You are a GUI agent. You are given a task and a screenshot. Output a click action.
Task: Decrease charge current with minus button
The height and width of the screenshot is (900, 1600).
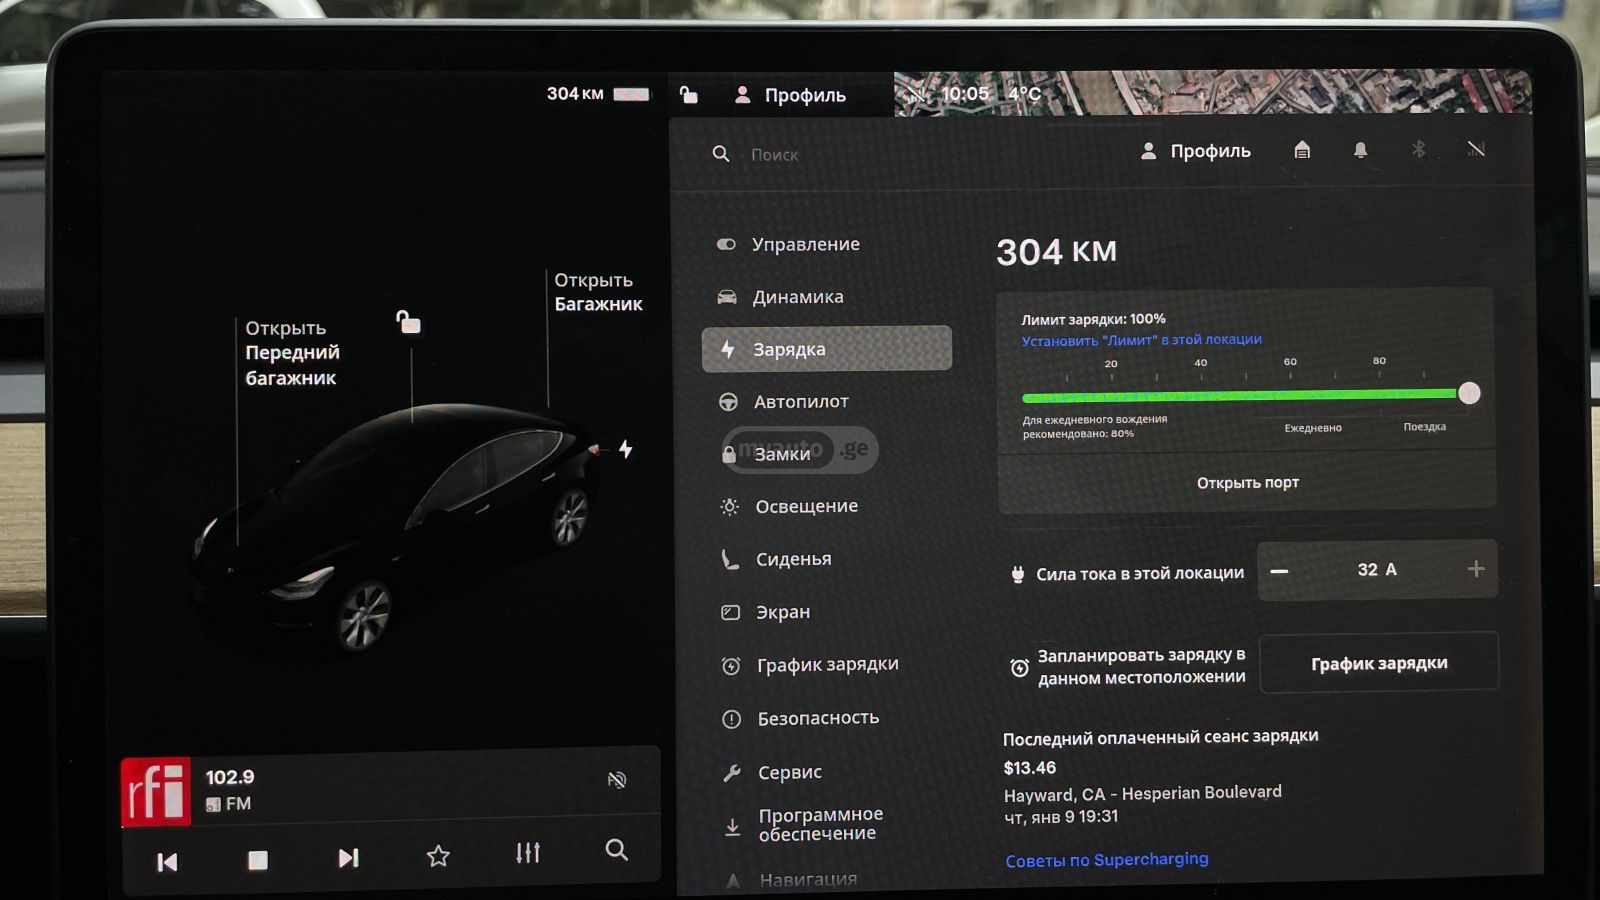tap(1280, 571)
